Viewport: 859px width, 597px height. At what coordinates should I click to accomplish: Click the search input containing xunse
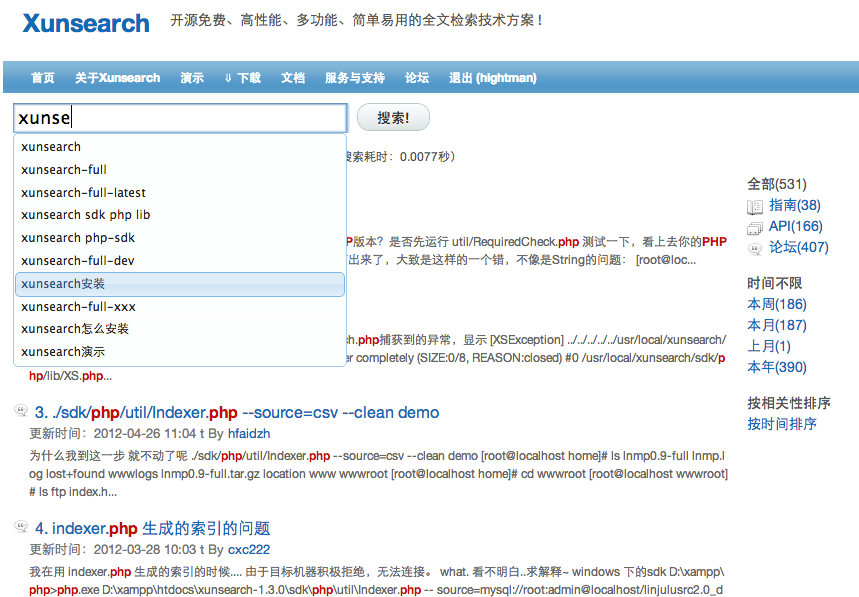(180, 118)
